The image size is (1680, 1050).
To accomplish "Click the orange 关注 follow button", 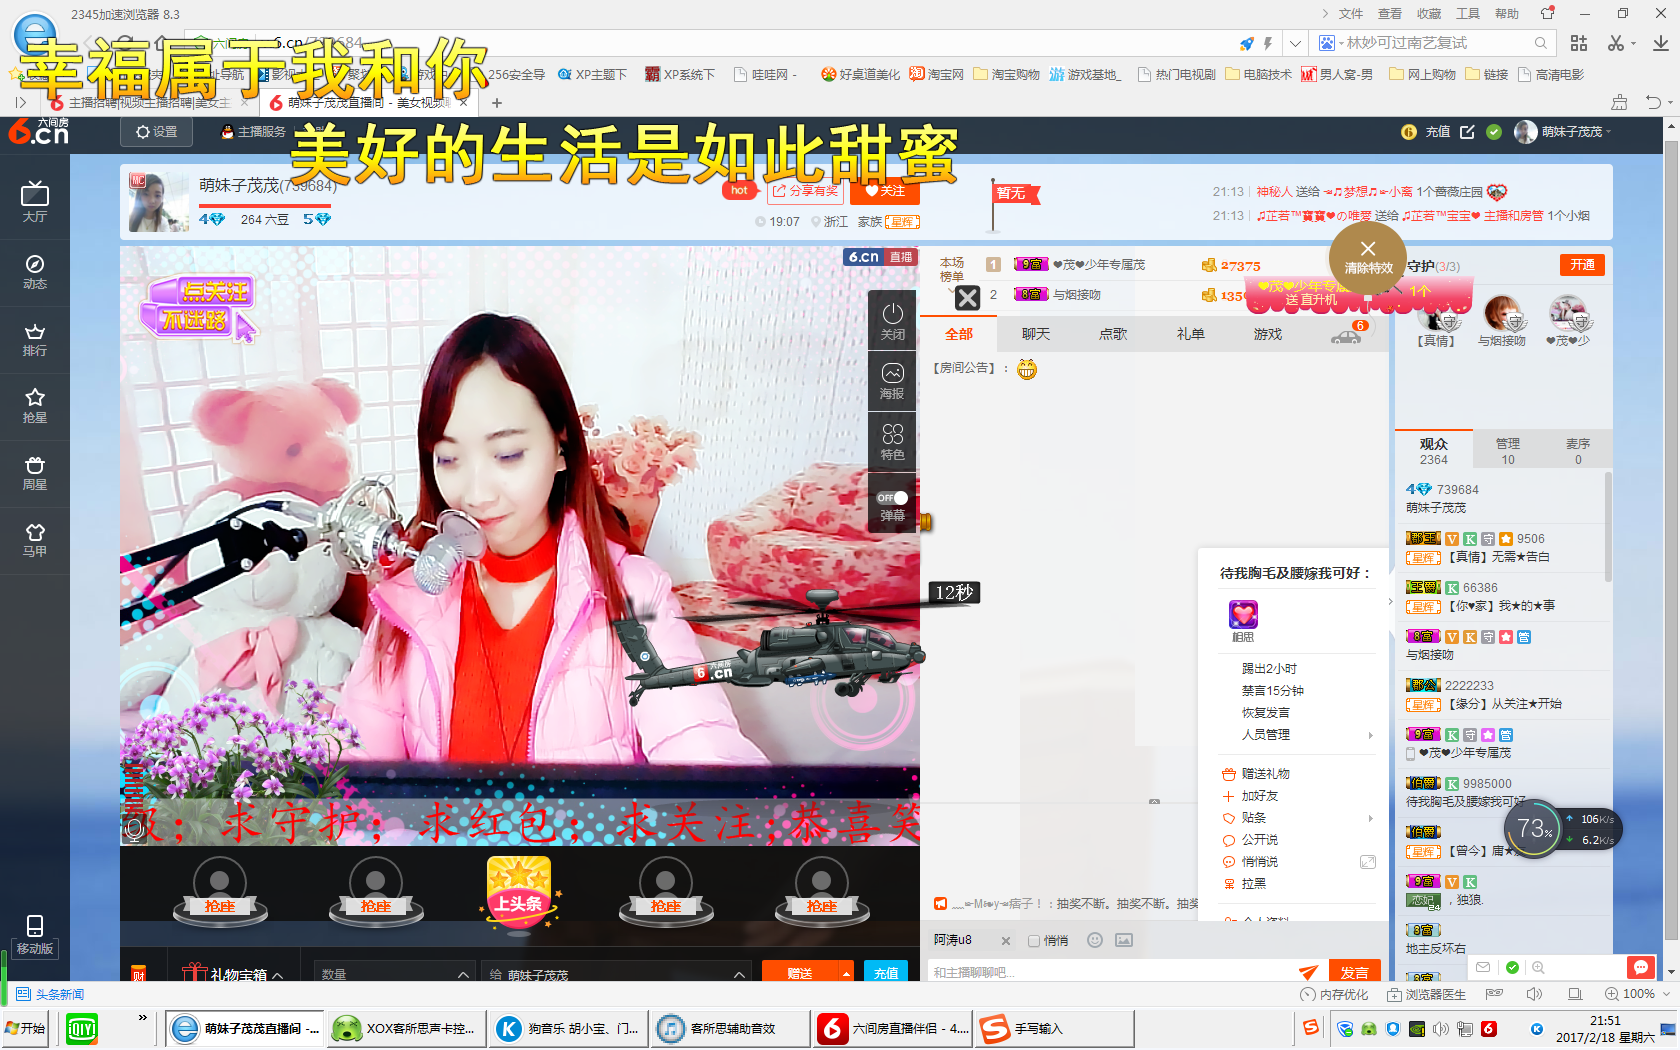I will coord(884,191).
